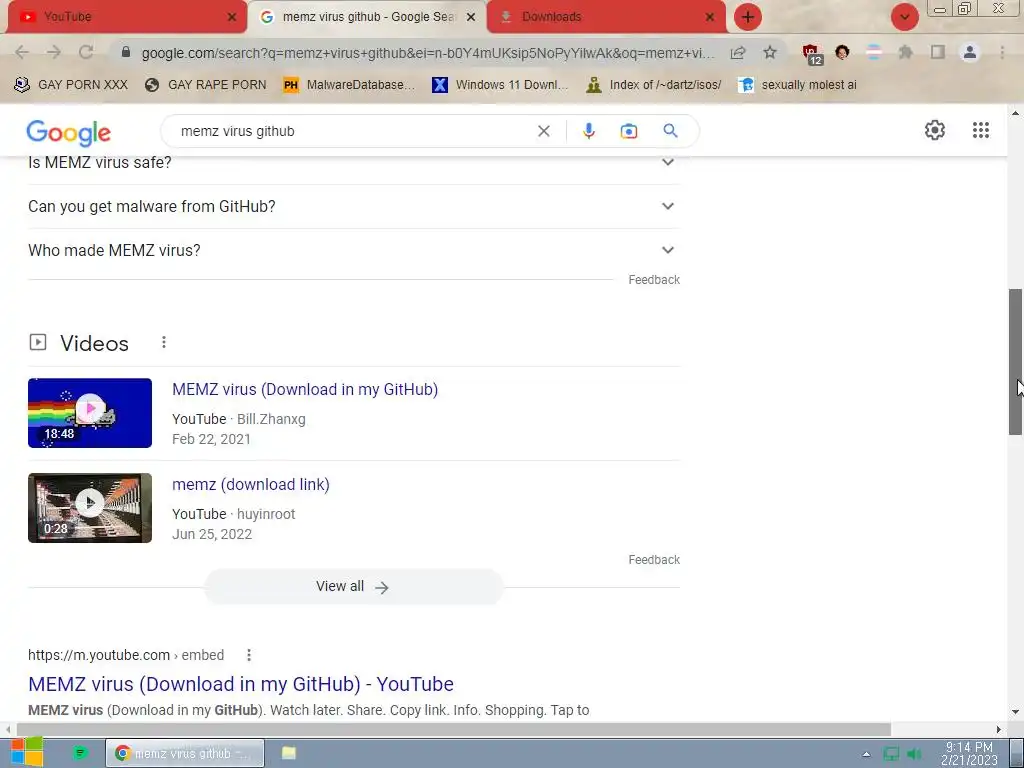The width and height of the screenshot is (1024, 768).
Task: Click the "https://m.youtube.com › embed" result URL
Action: pyautogui.click(x=126, y=655)
